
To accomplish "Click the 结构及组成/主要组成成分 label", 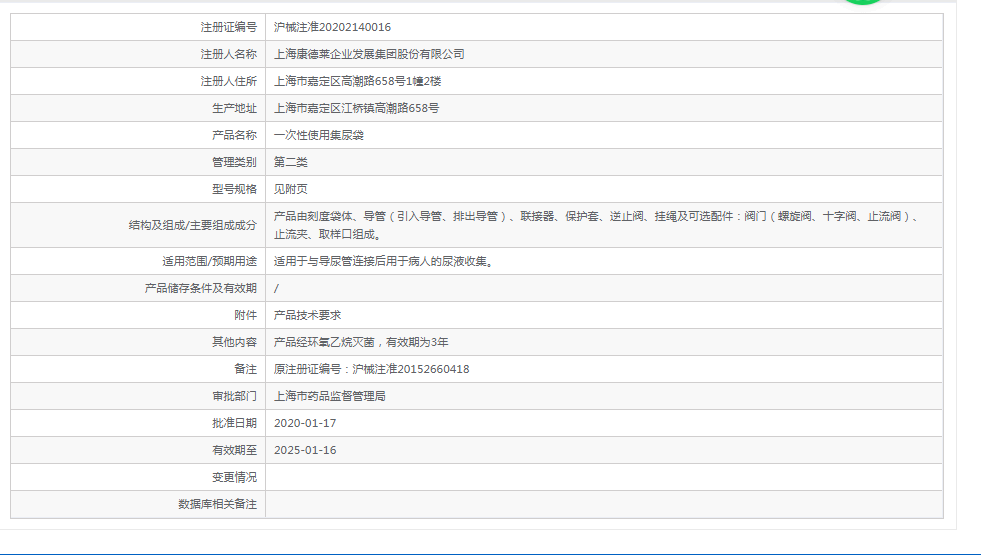I will tap(193, 225).
